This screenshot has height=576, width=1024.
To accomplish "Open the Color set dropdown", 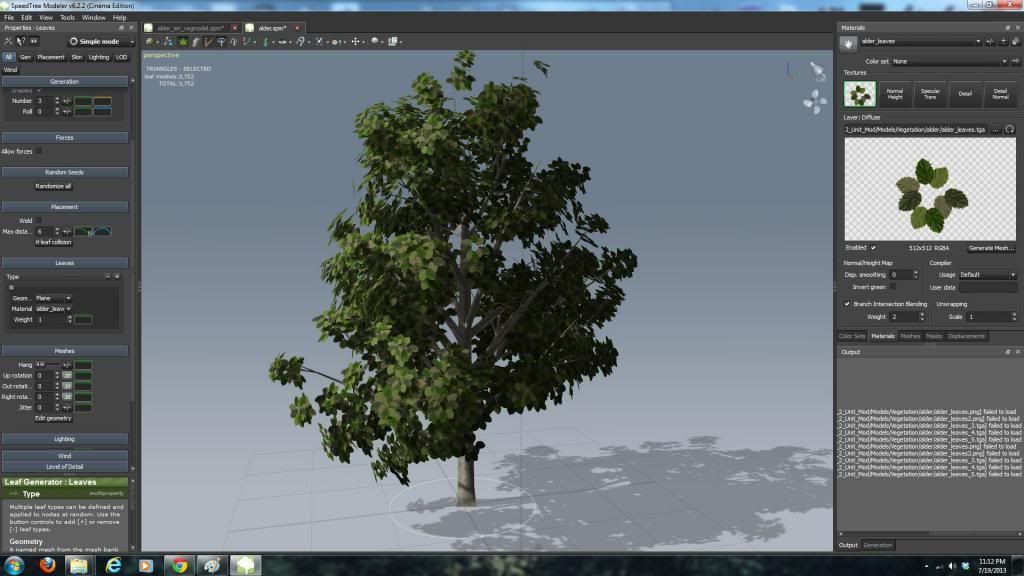I will click(949, 61).
